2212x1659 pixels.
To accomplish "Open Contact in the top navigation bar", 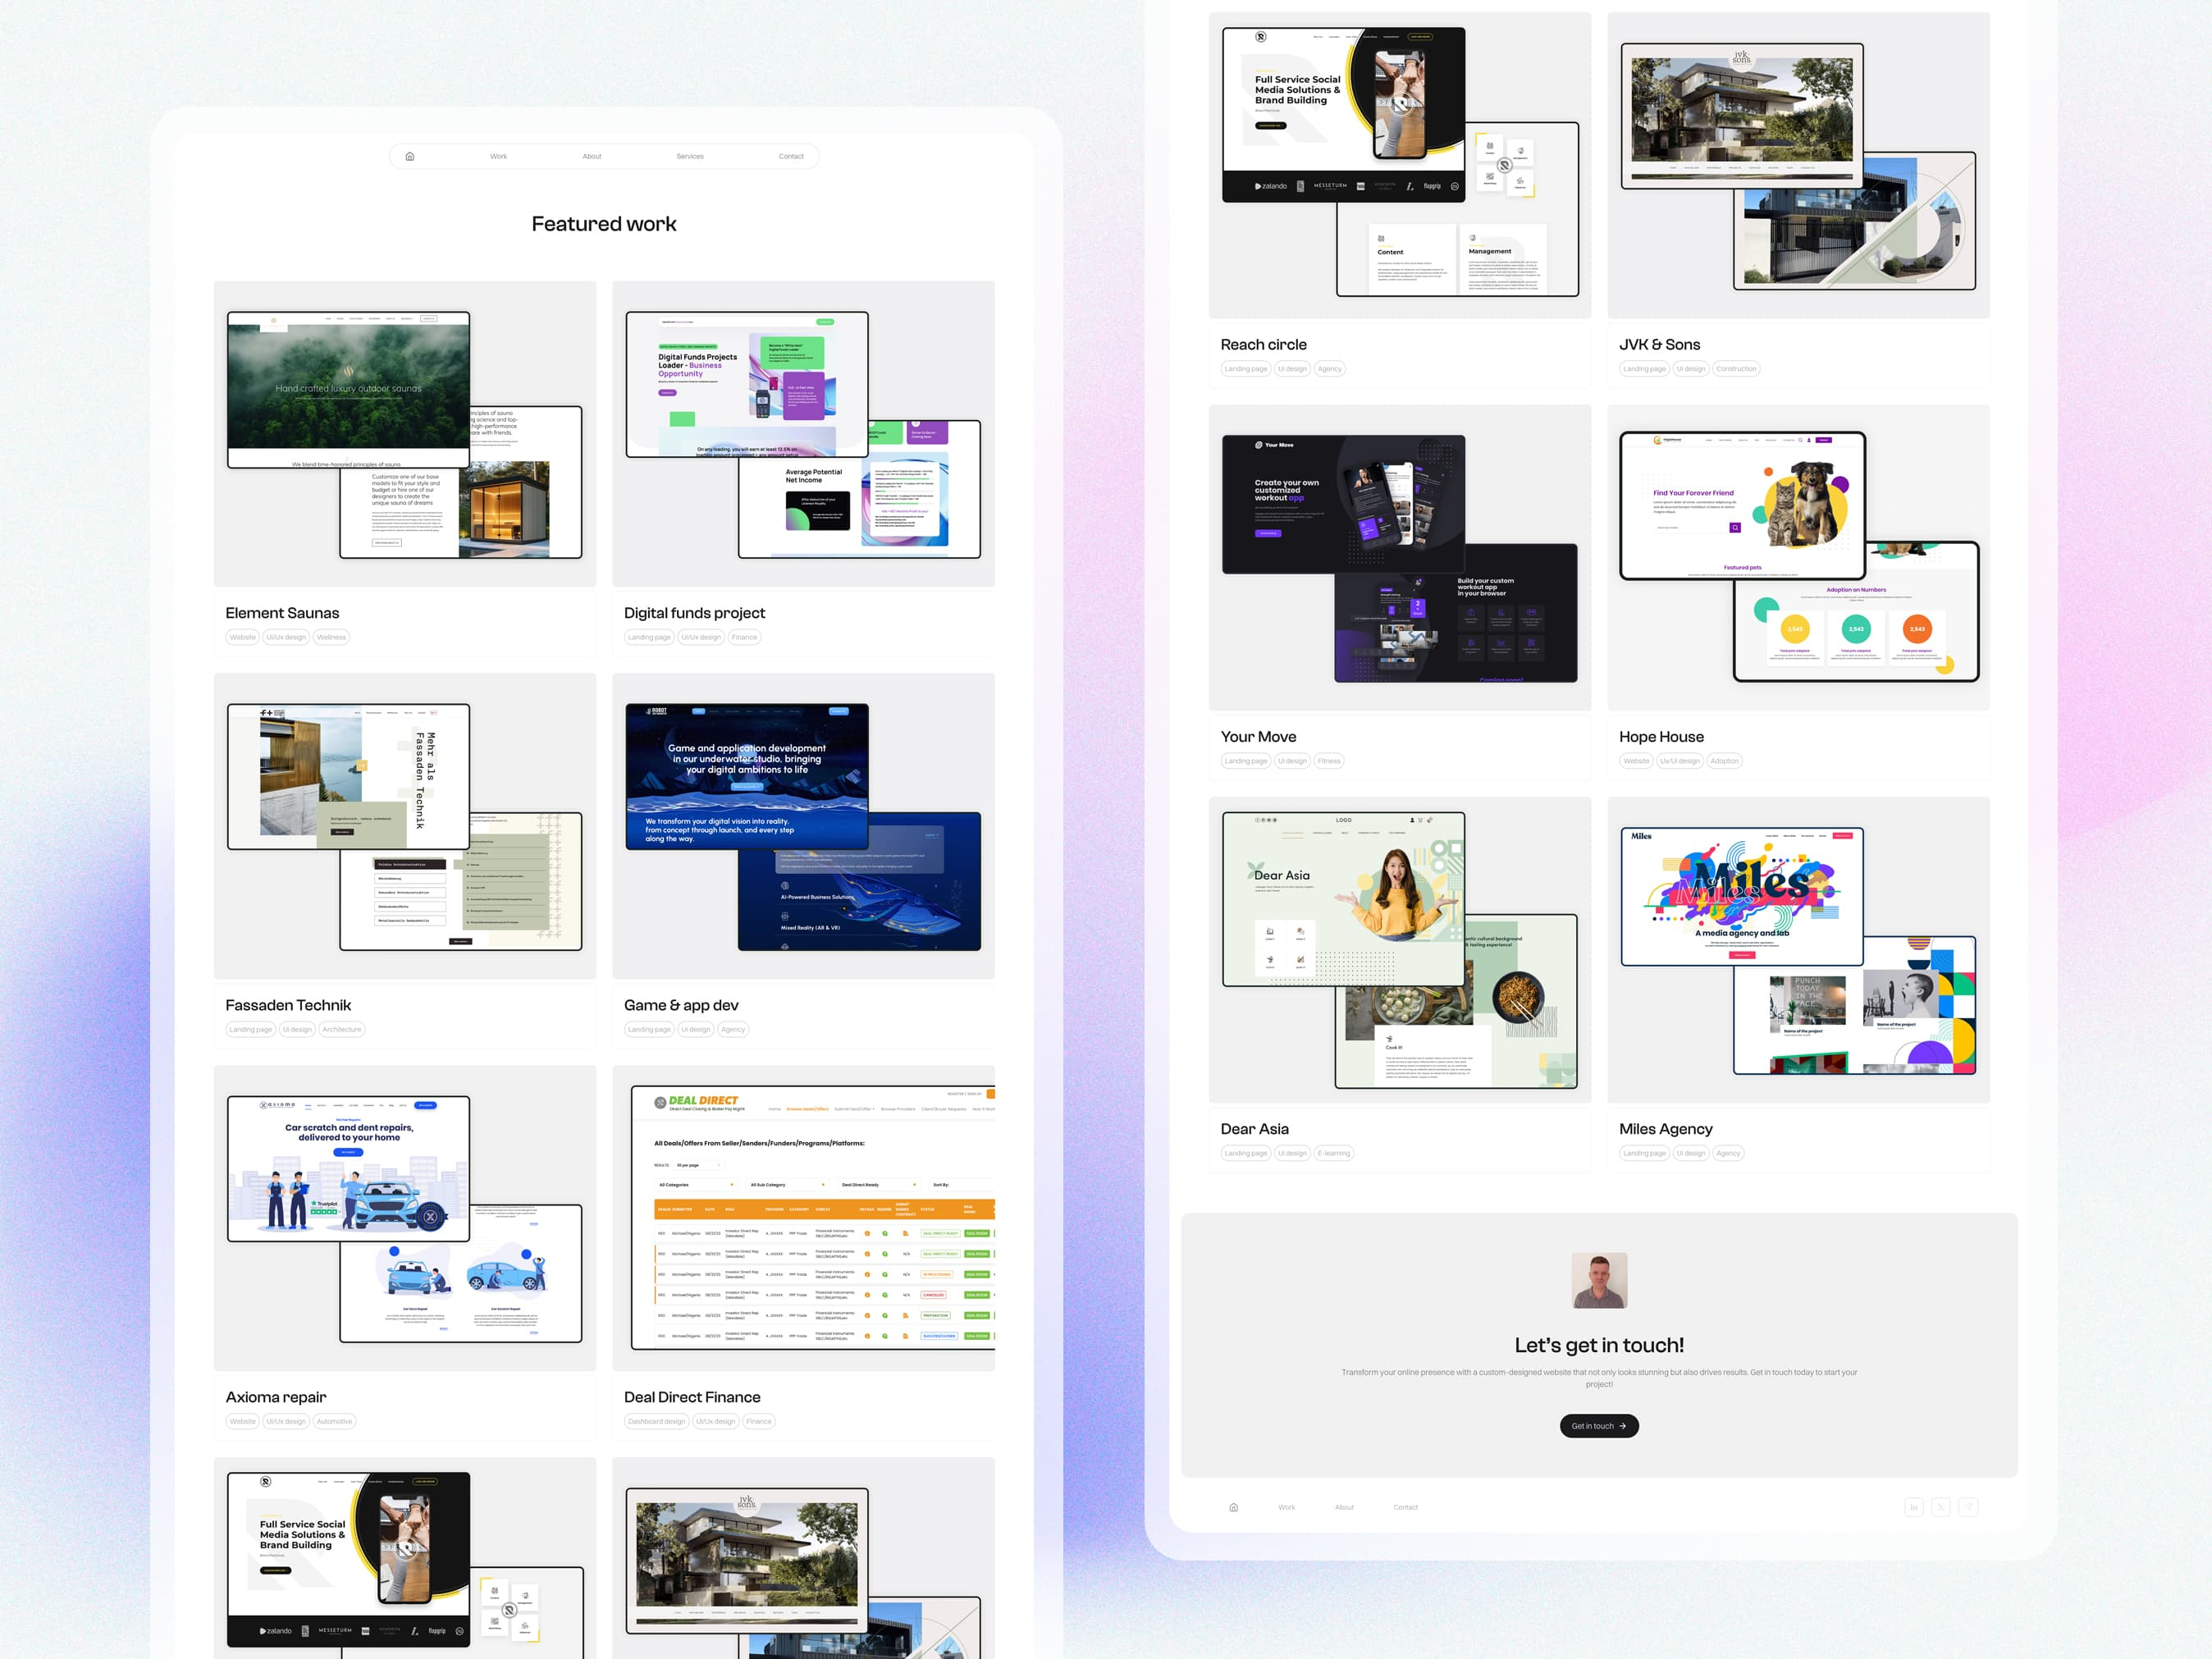I will (791, 156).
